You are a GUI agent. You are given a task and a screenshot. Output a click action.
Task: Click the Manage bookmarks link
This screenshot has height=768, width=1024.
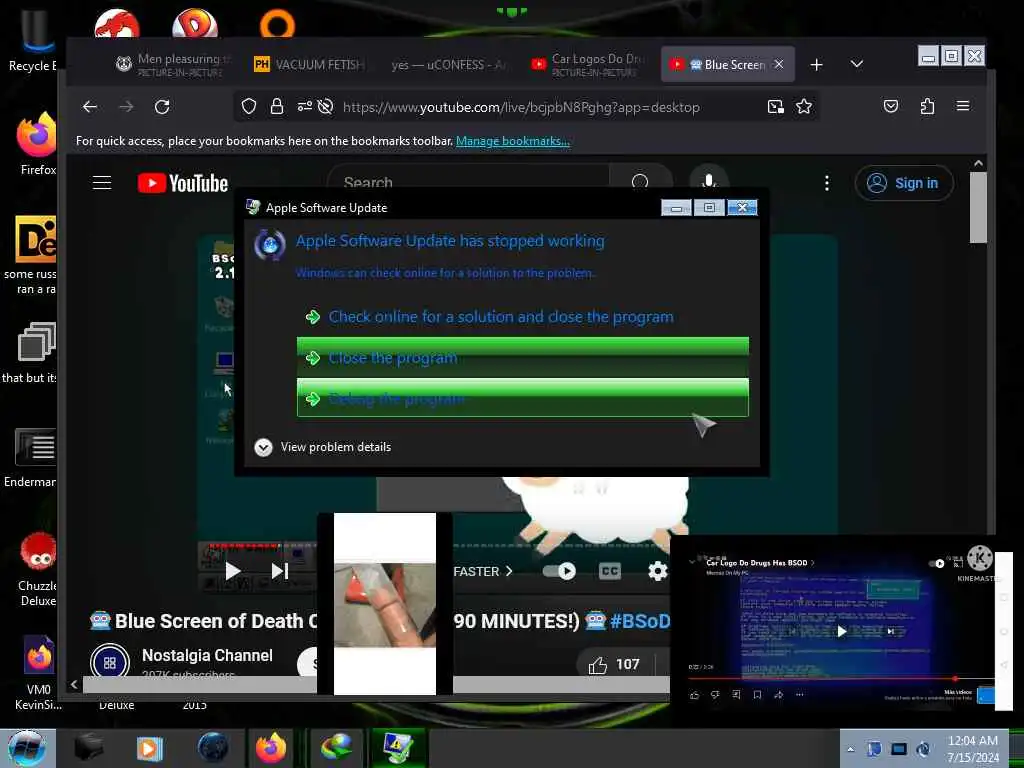[x=513, y=141]
